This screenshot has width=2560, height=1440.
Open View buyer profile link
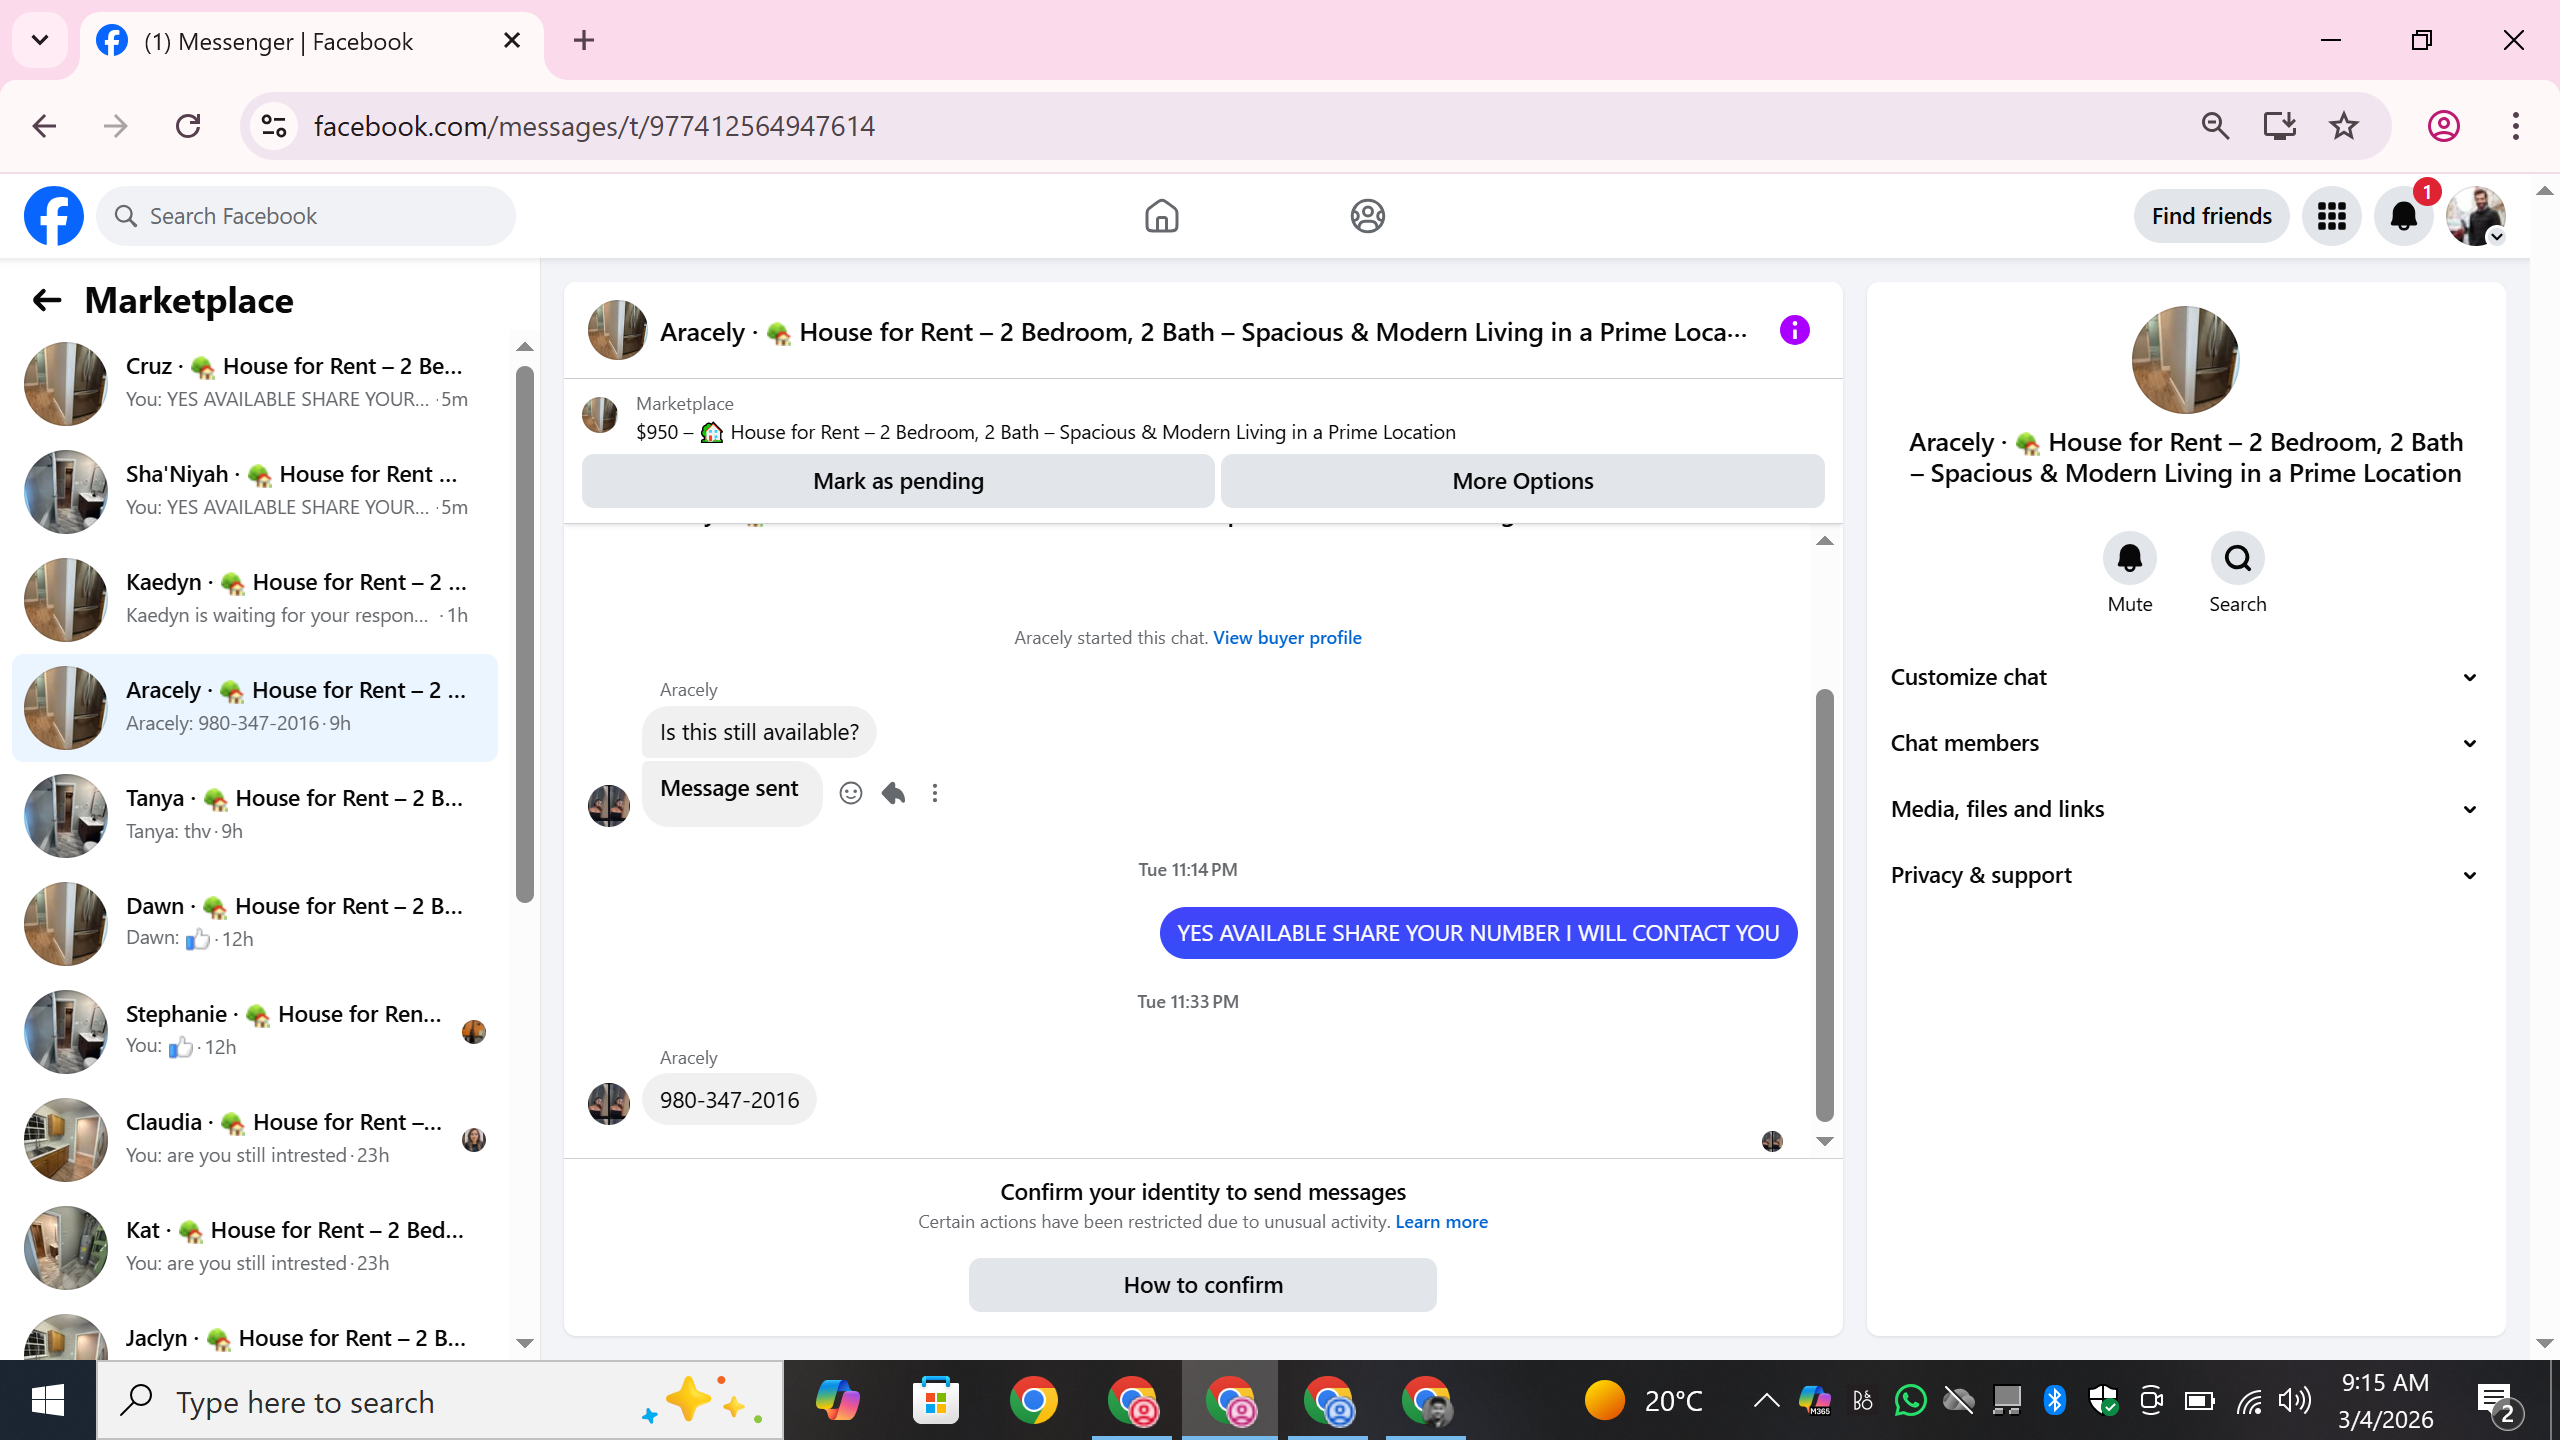point(1287,637)
